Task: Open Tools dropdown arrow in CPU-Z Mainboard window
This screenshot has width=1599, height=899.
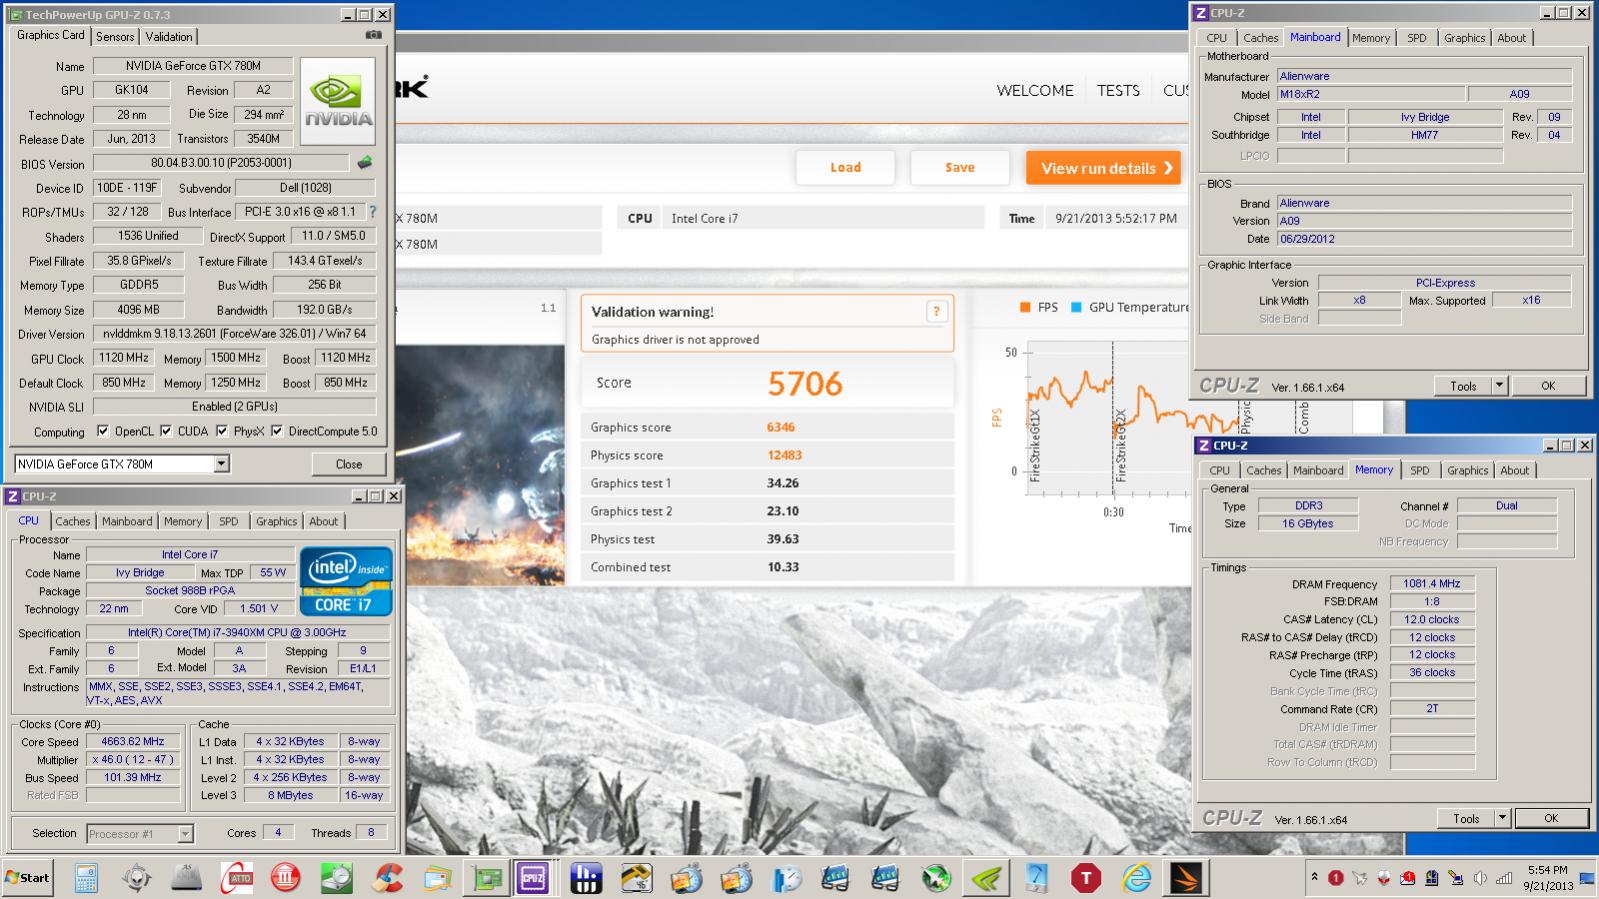Action: coord(1499,386)
